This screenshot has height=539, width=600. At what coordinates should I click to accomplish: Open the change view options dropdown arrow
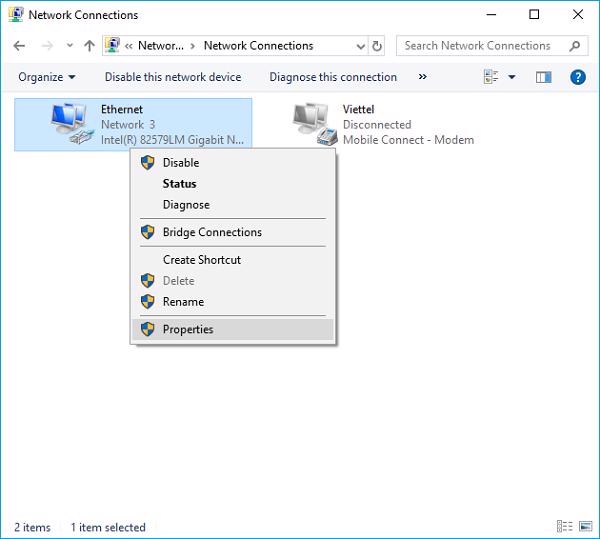[x=512, y=77]
